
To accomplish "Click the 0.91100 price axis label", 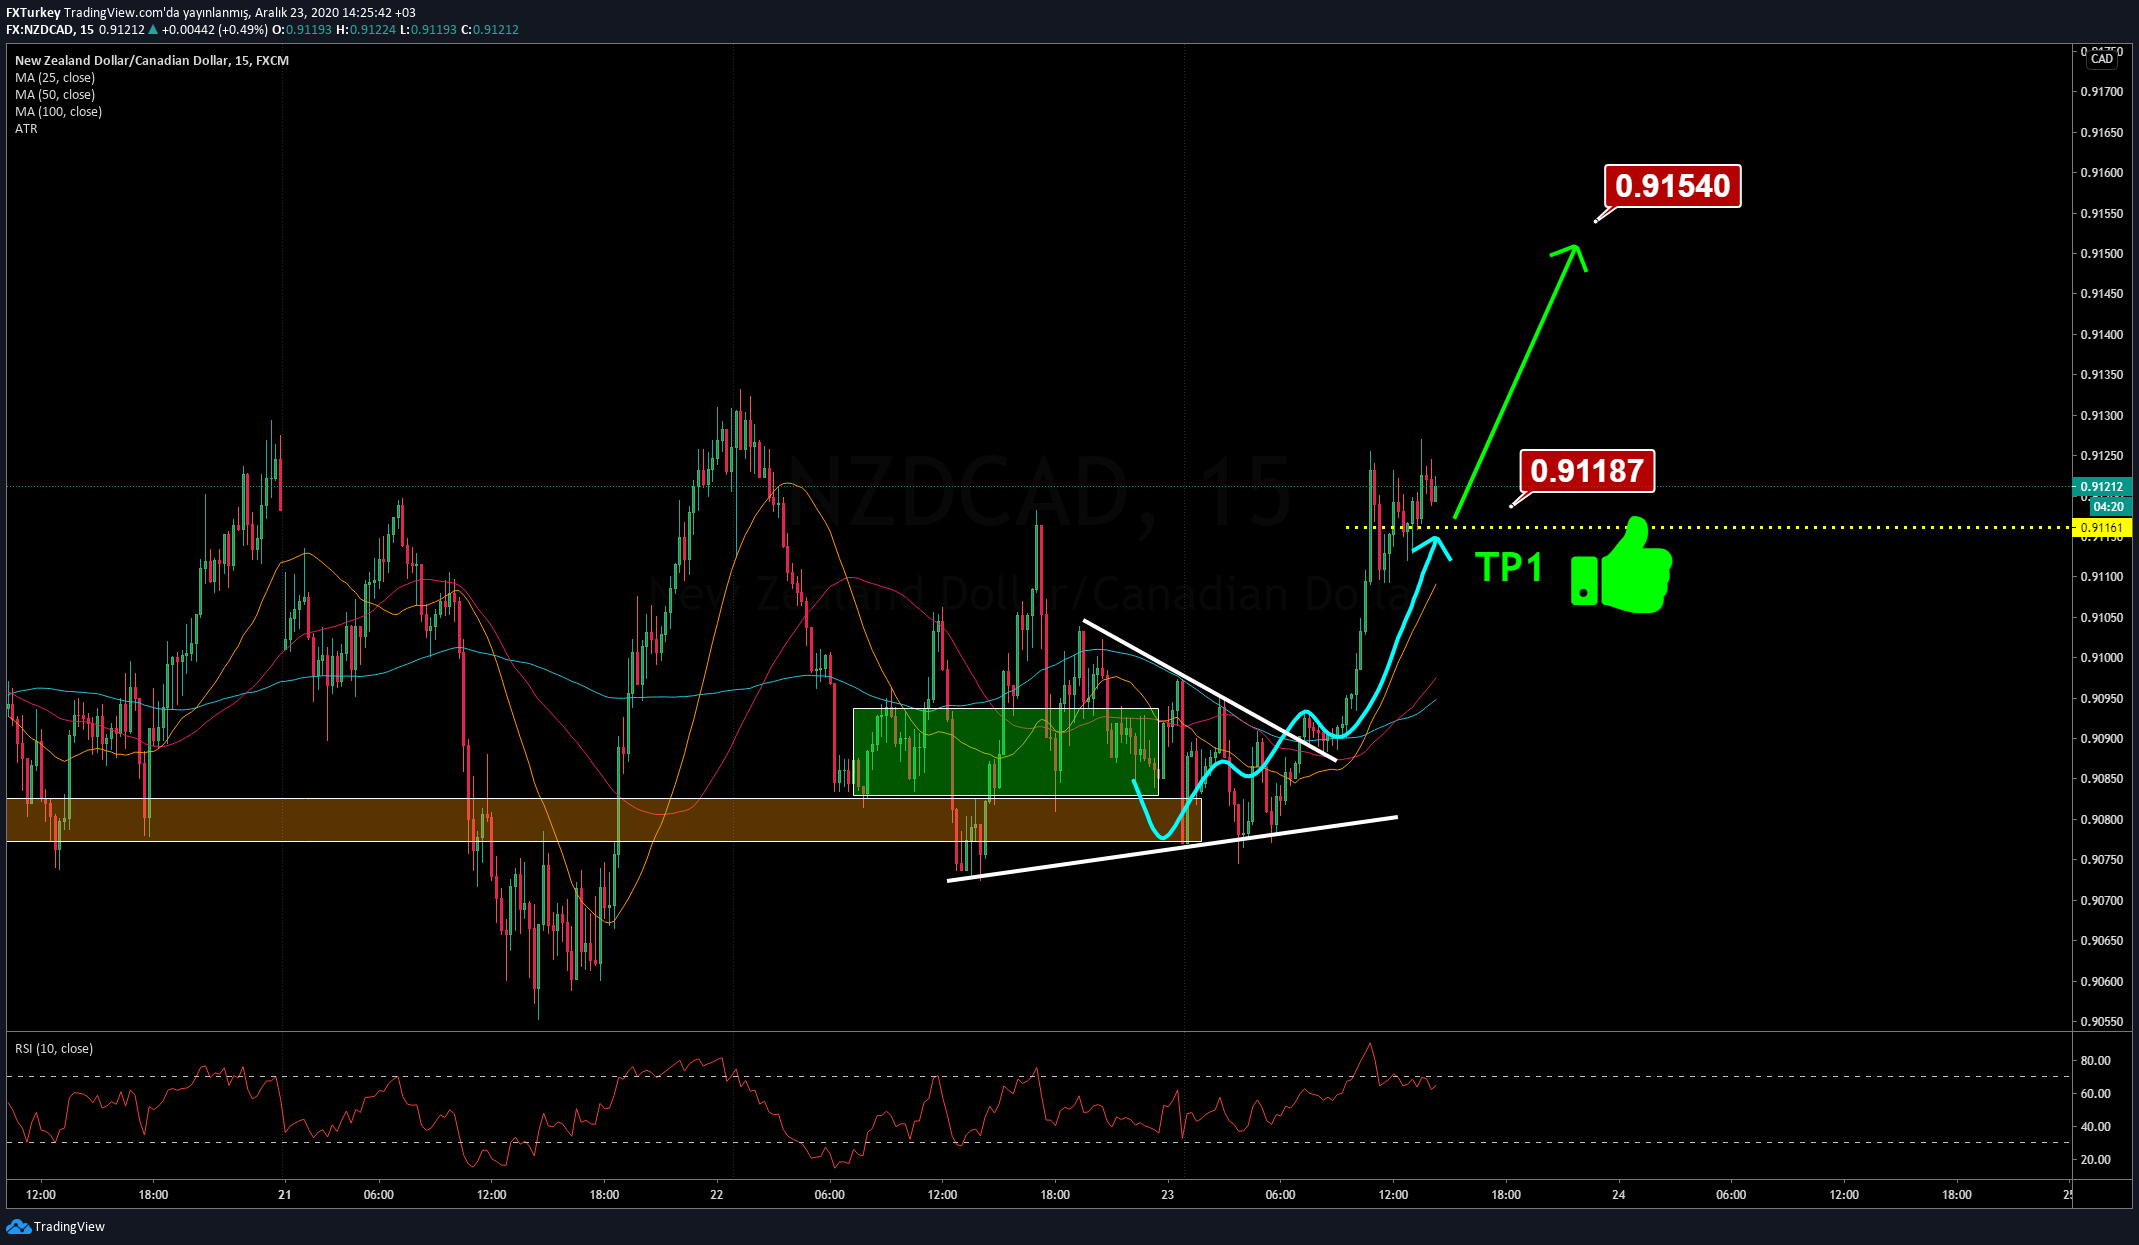I will (x=2102, y=577).
